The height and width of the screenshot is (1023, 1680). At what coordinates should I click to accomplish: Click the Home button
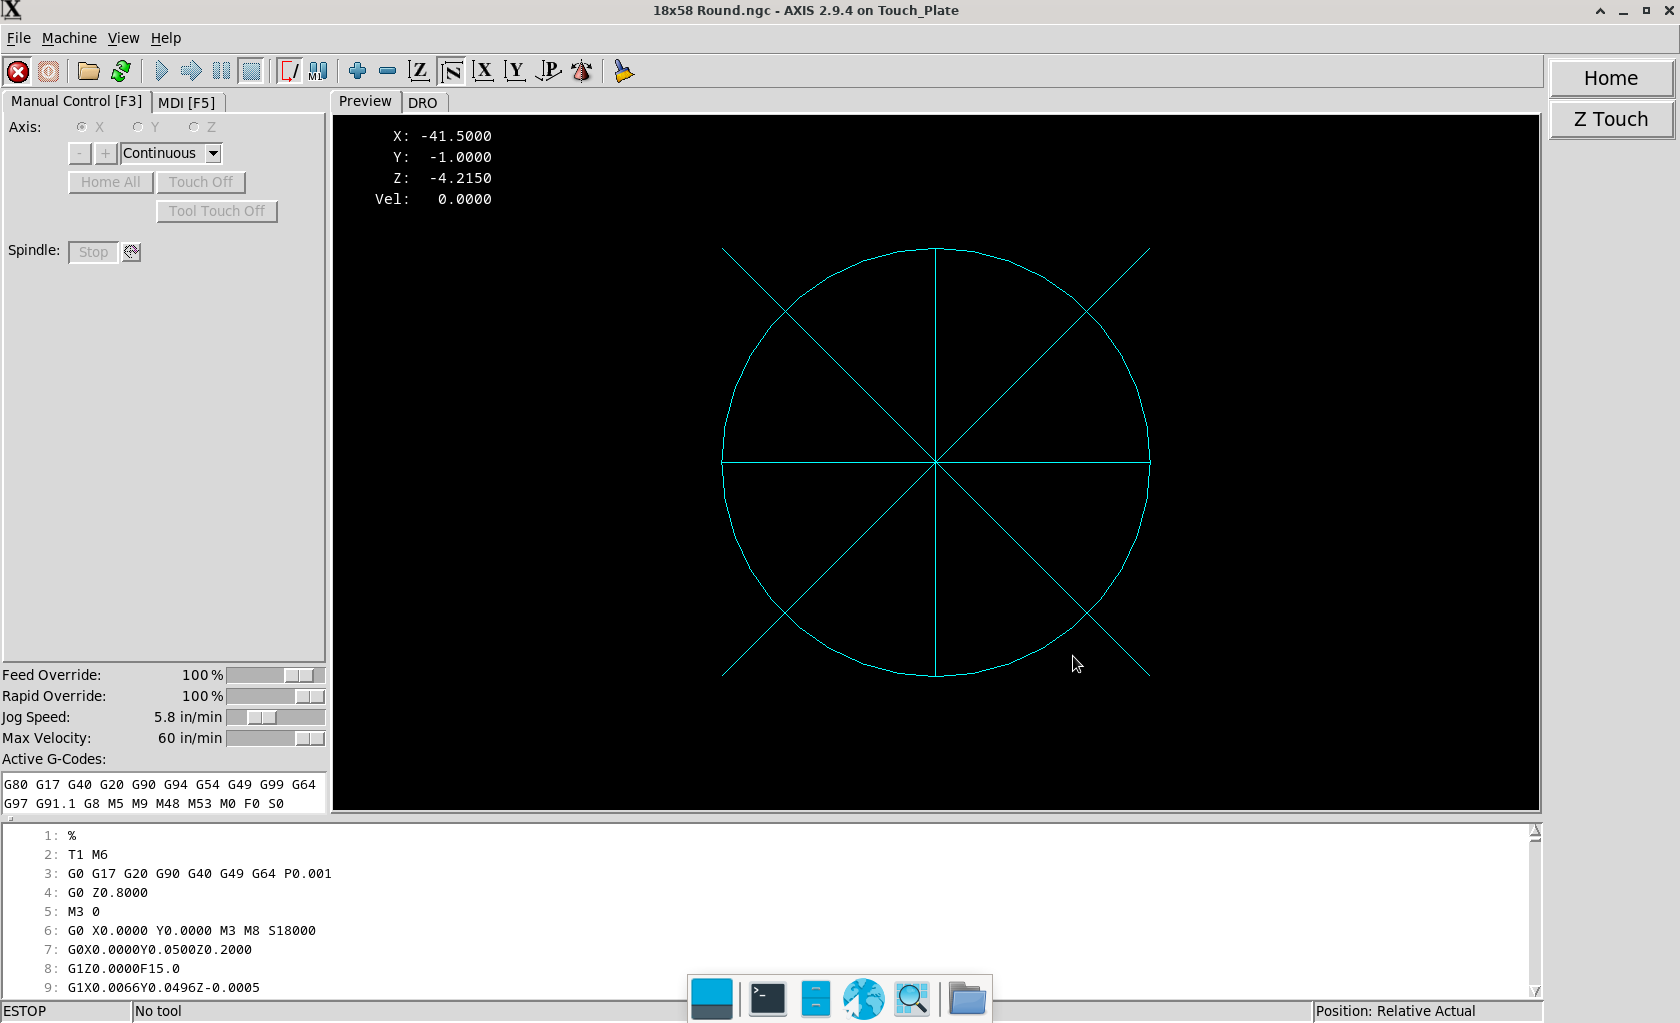1610,78
